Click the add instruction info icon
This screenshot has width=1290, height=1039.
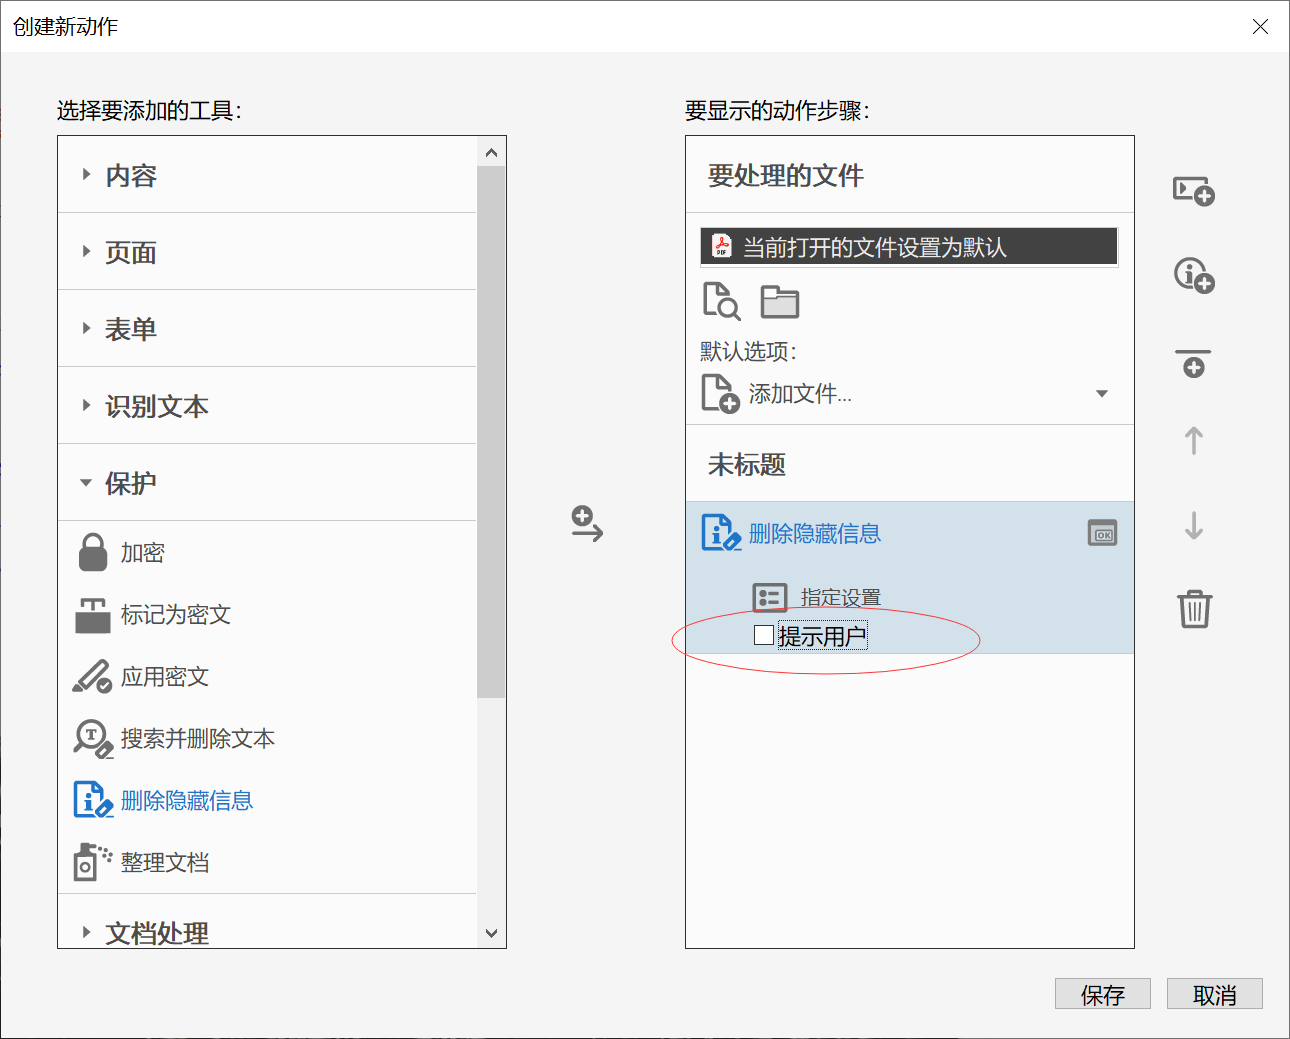[x=1193, y=274]
